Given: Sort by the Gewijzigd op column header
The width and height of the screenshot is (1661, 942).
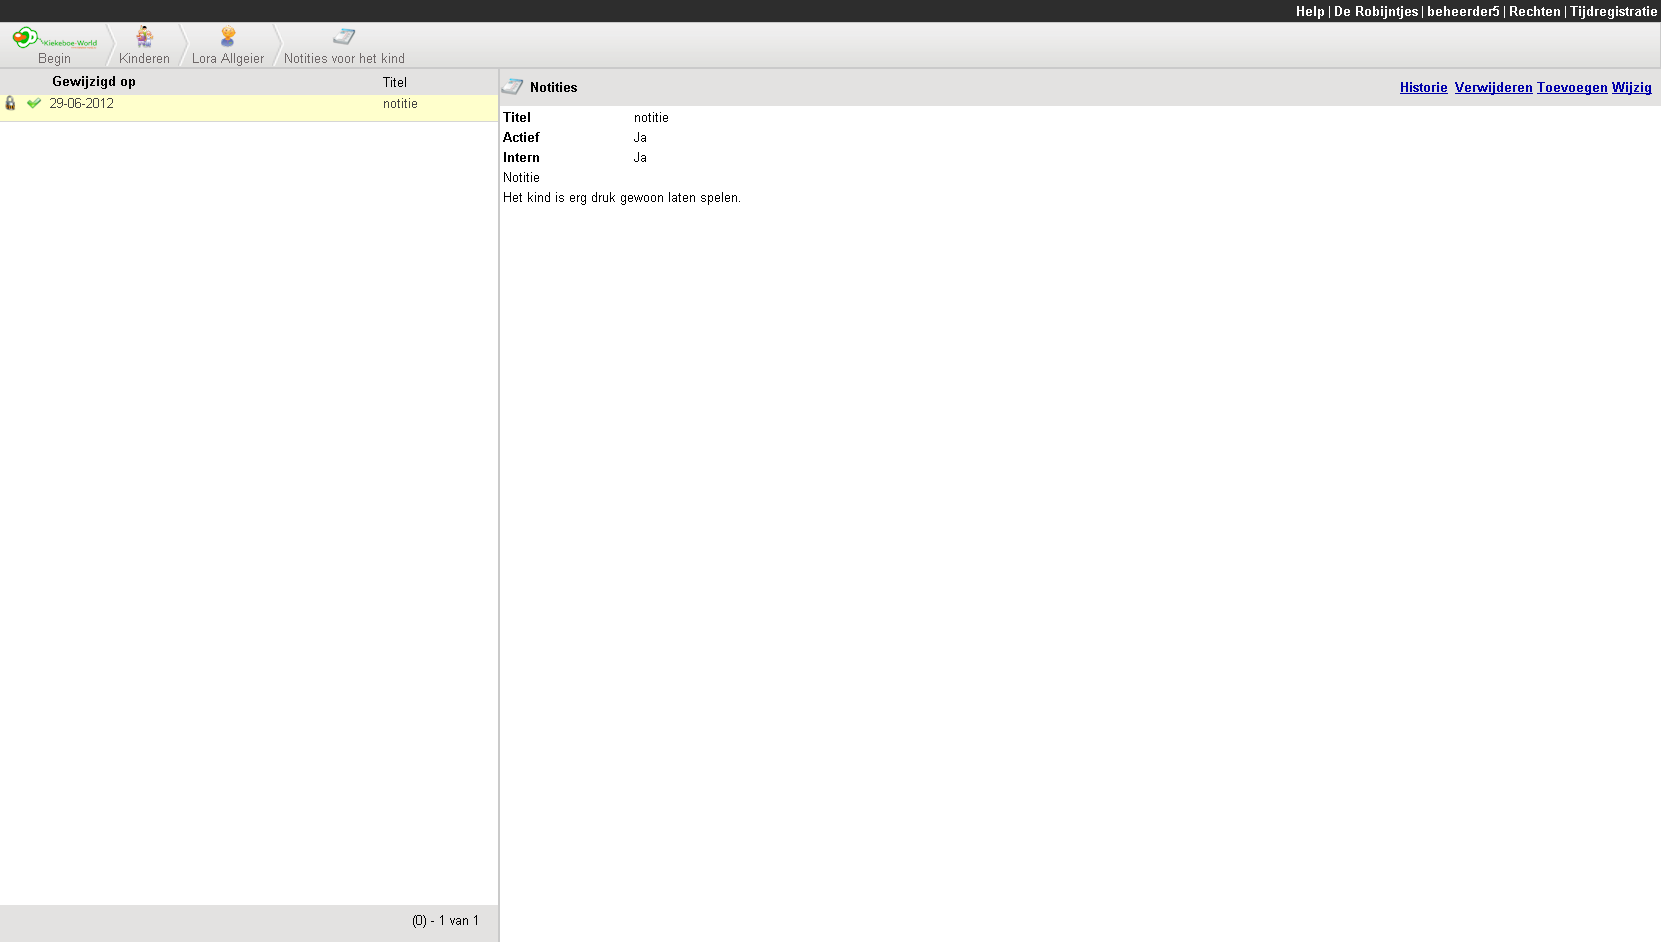Looking at the screenshot, I should [94, 82].
